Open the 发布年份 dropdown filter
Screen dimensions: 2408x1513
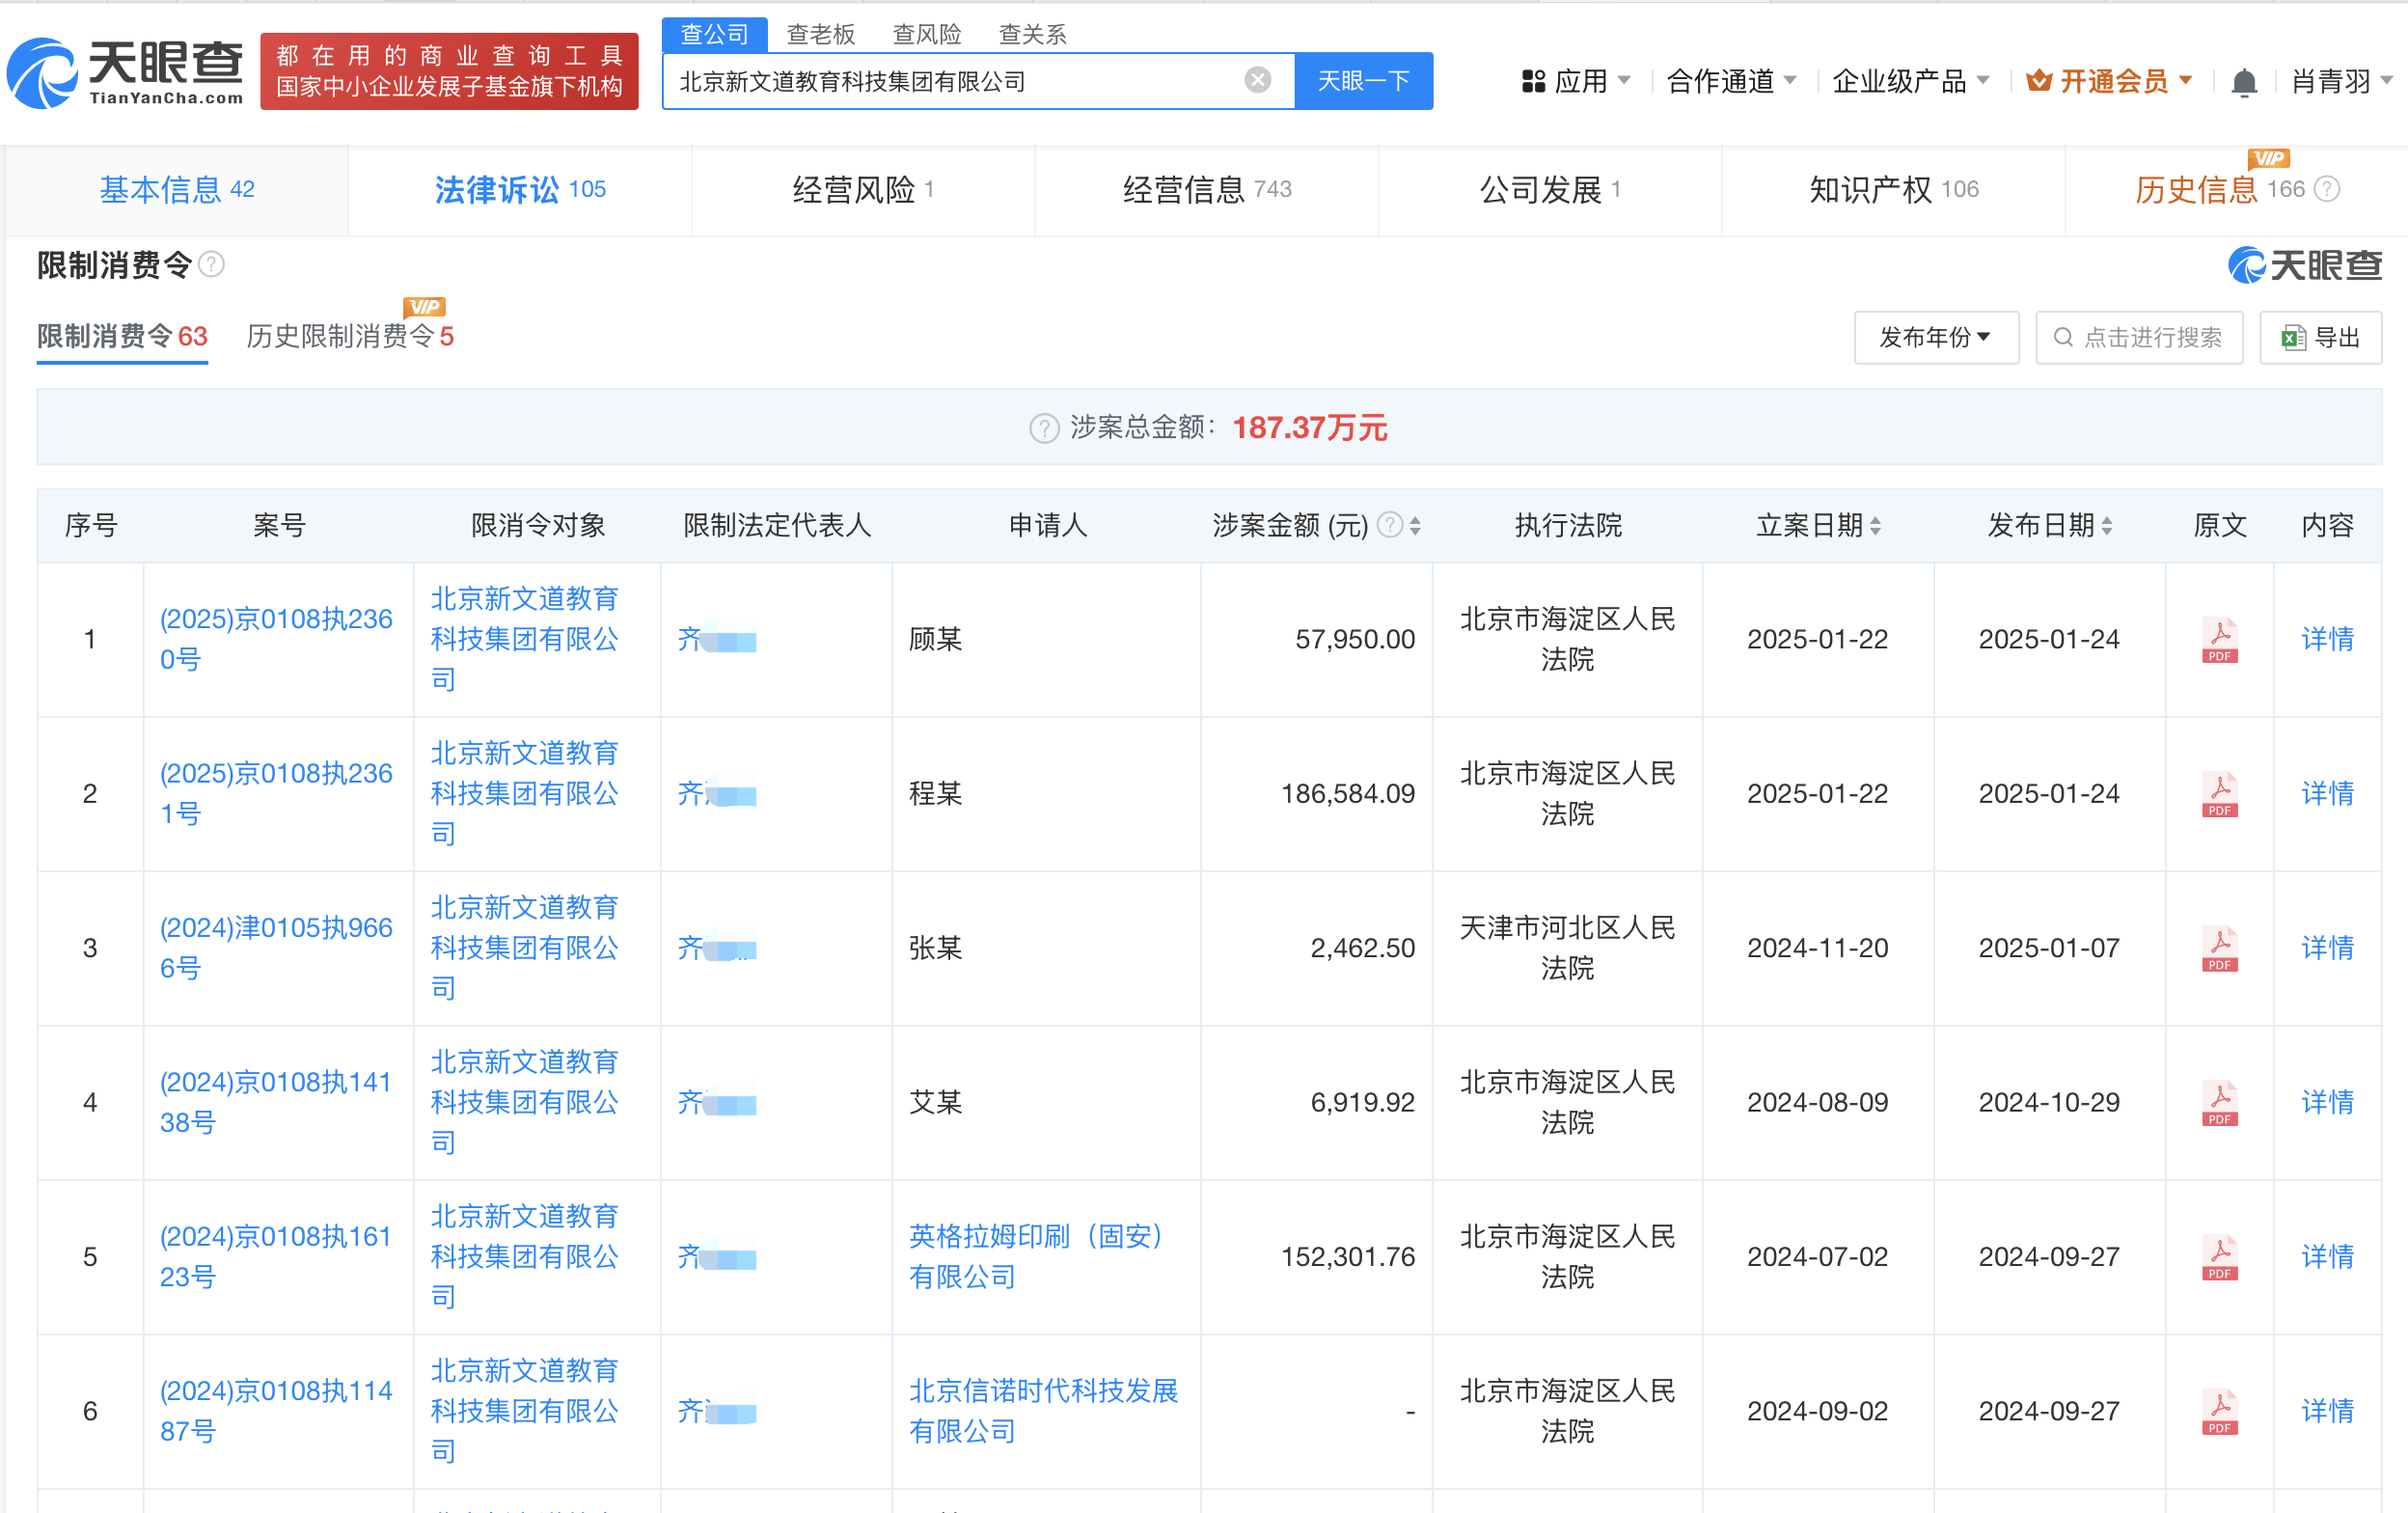pos(1935,338)
